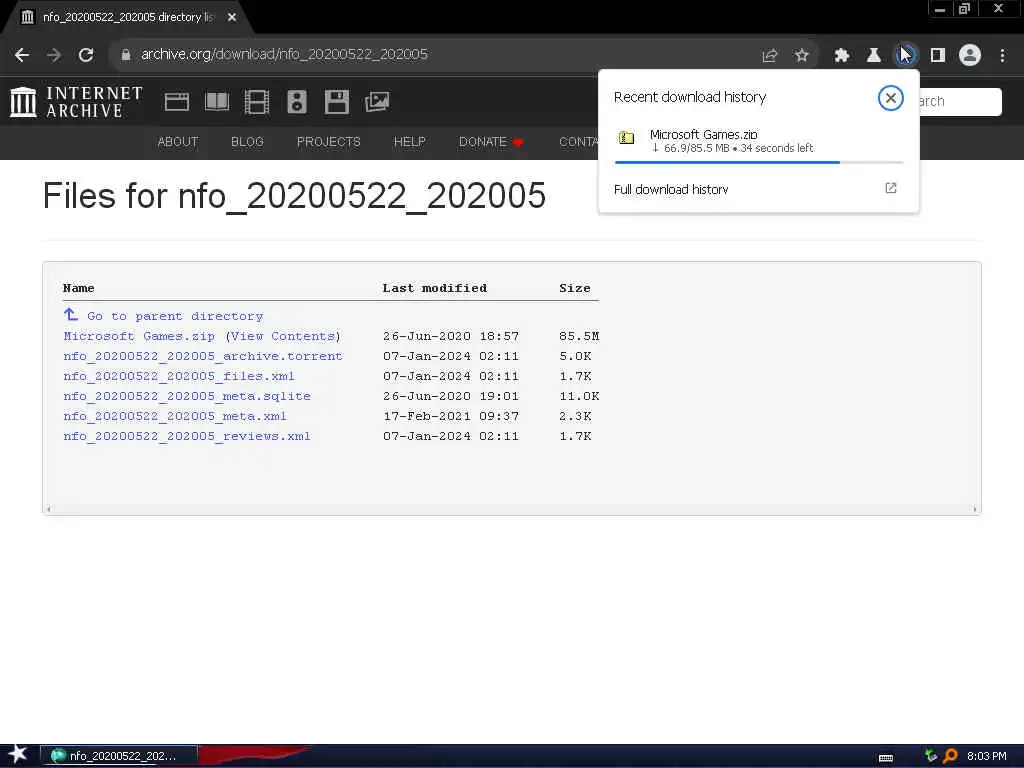Click the Size column header

click(575, 288)
